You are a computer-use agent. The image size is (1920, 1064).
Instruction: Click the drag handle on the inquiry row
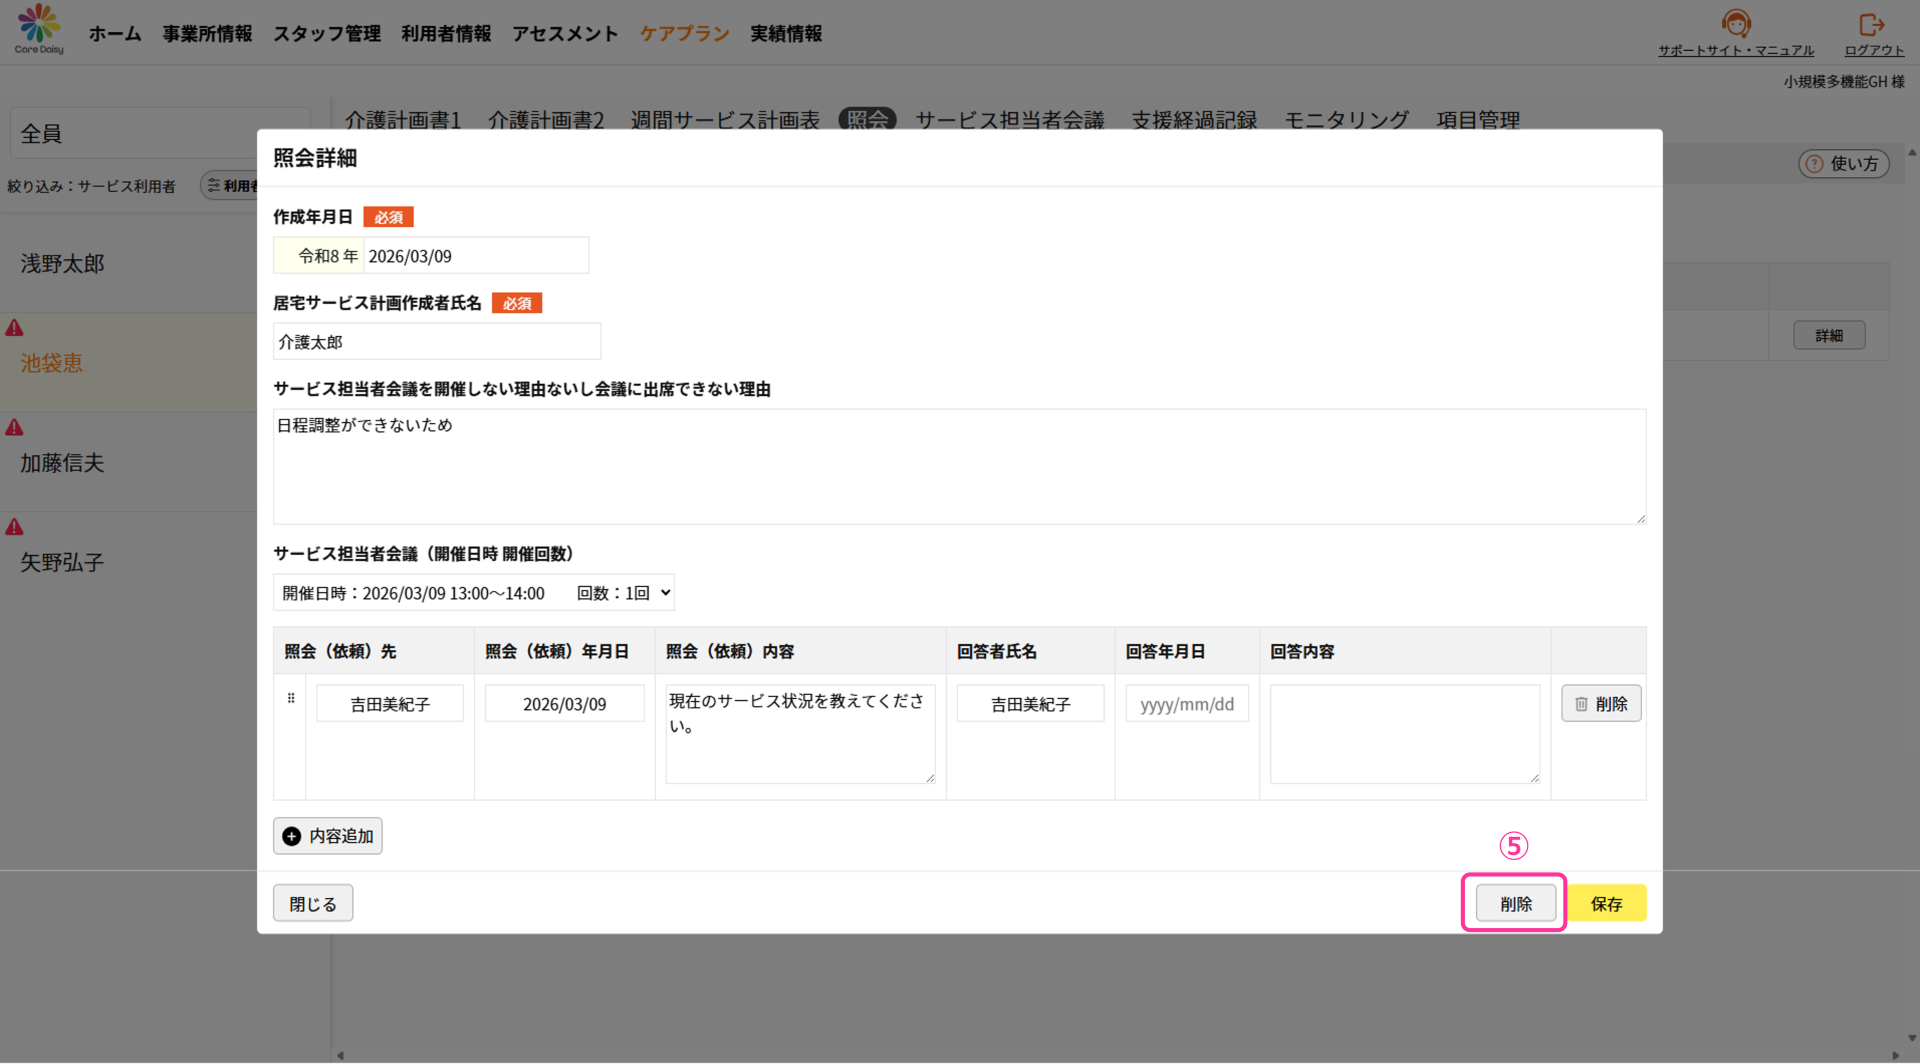(x=291, y=699)
